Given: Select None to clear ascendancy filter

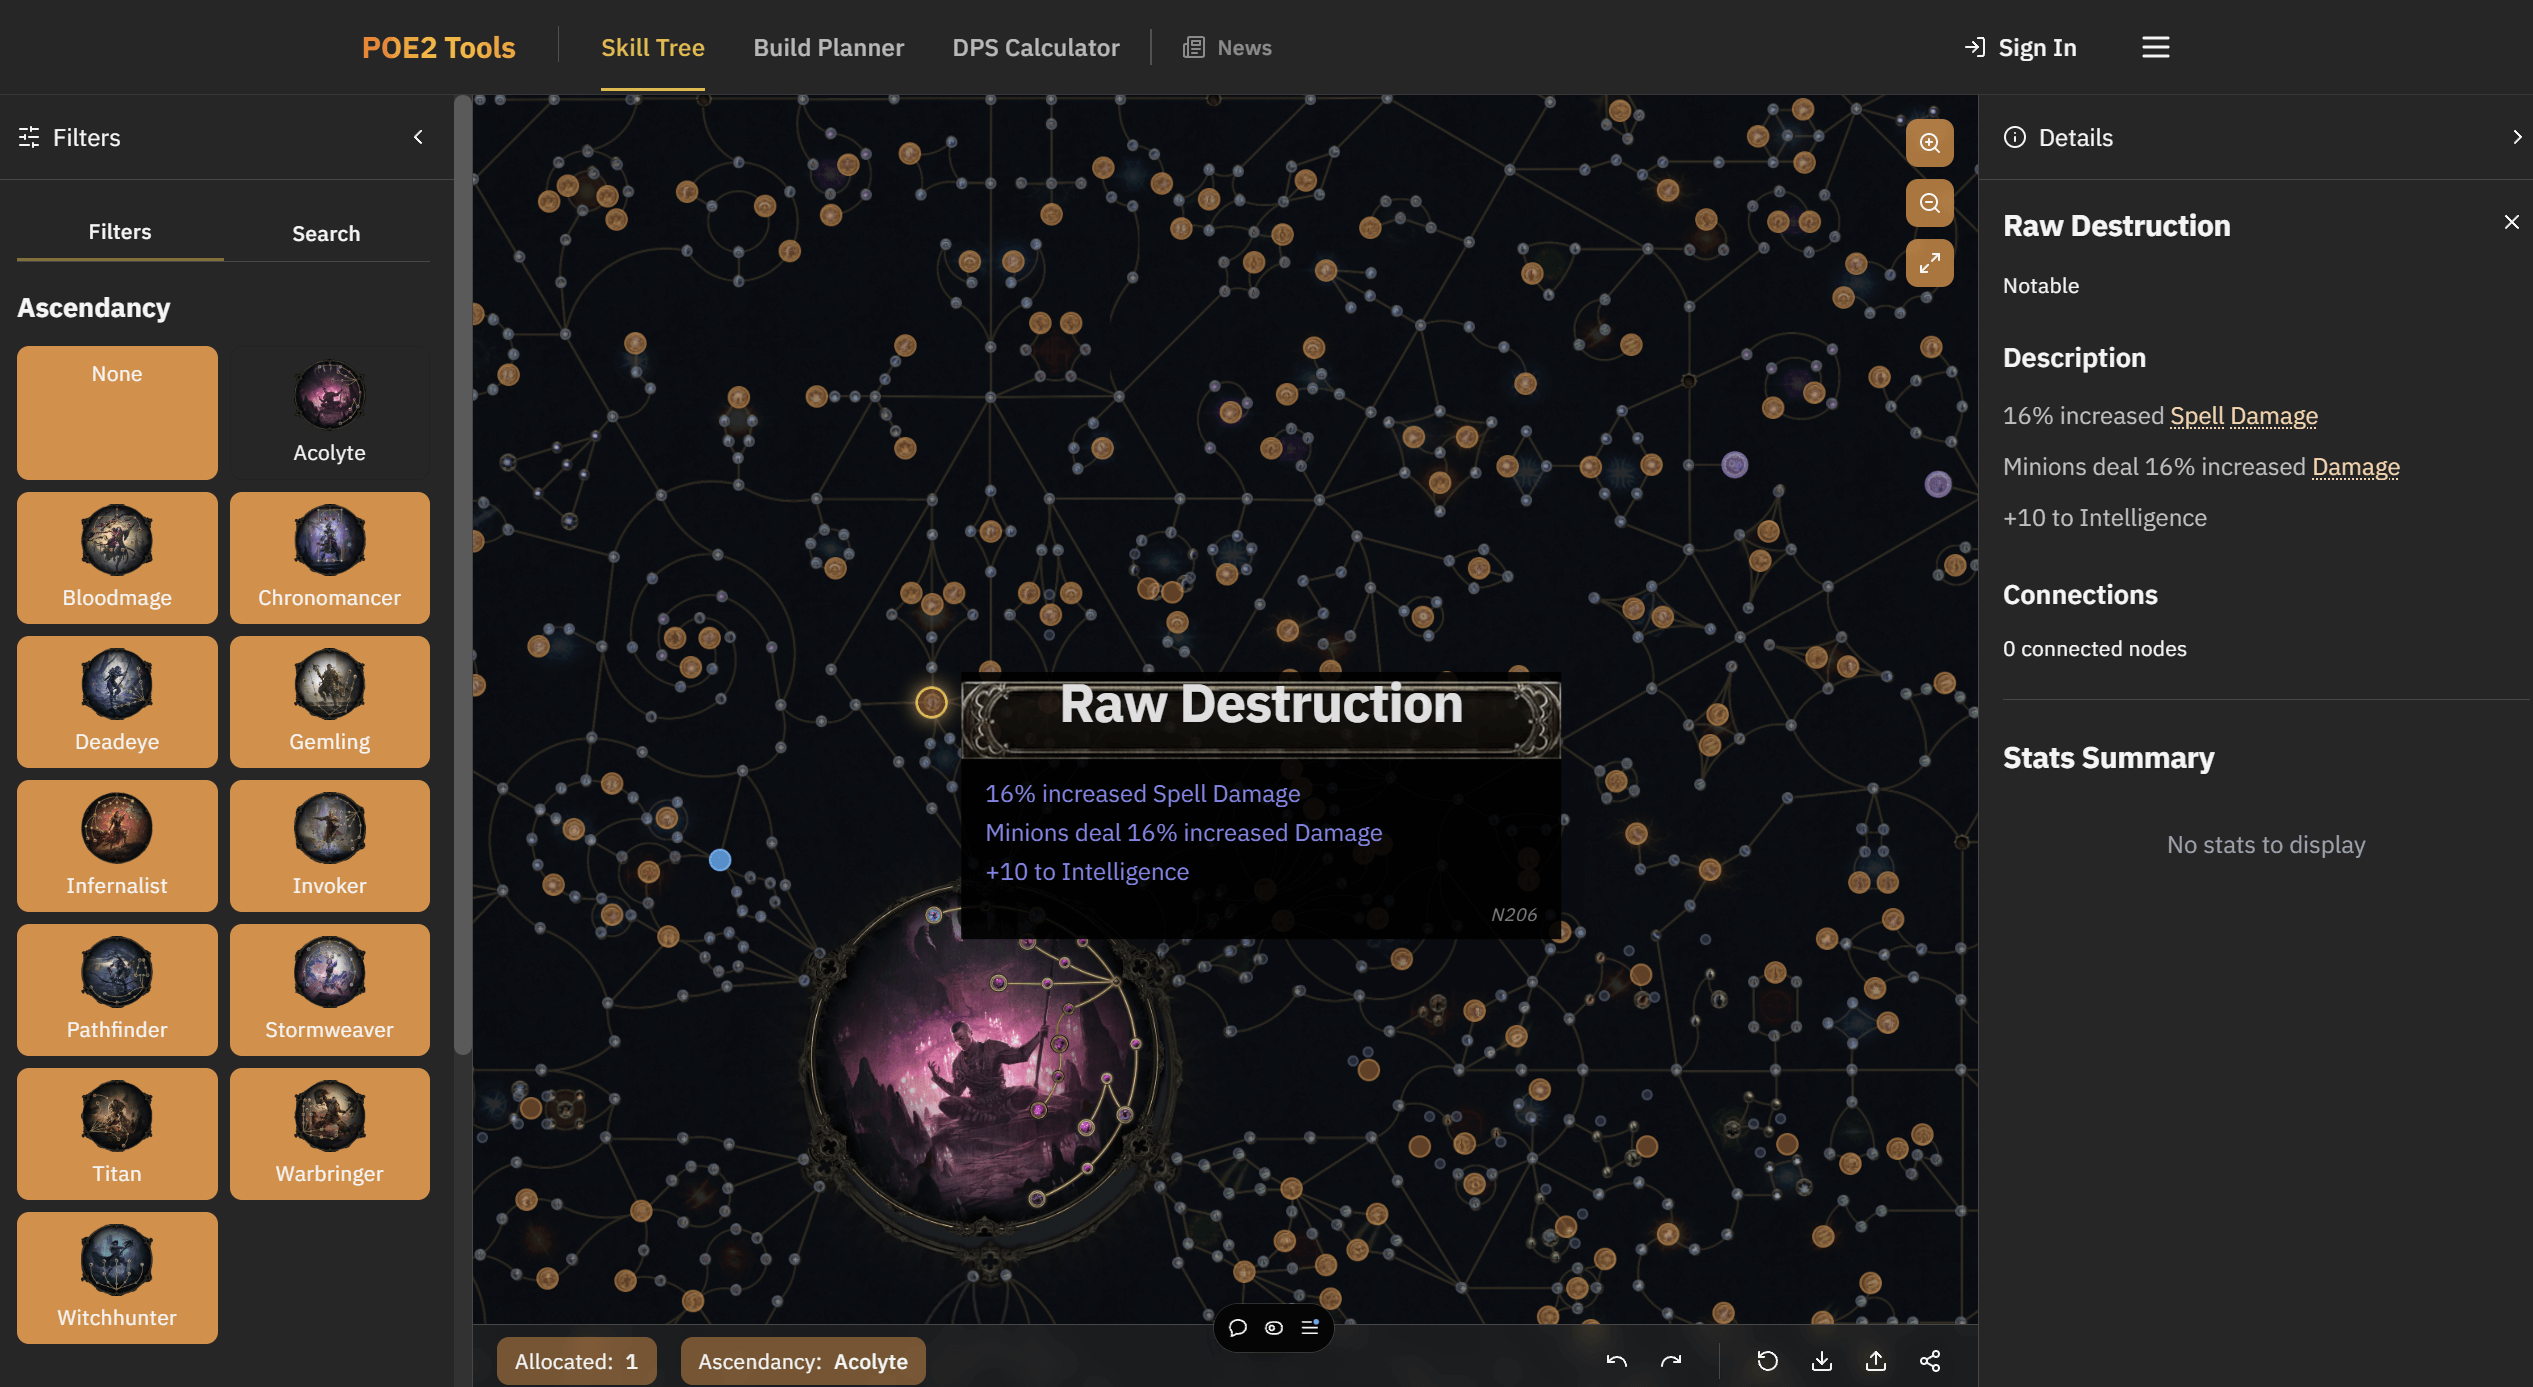Looking at the screenshot, I should 116,413.
